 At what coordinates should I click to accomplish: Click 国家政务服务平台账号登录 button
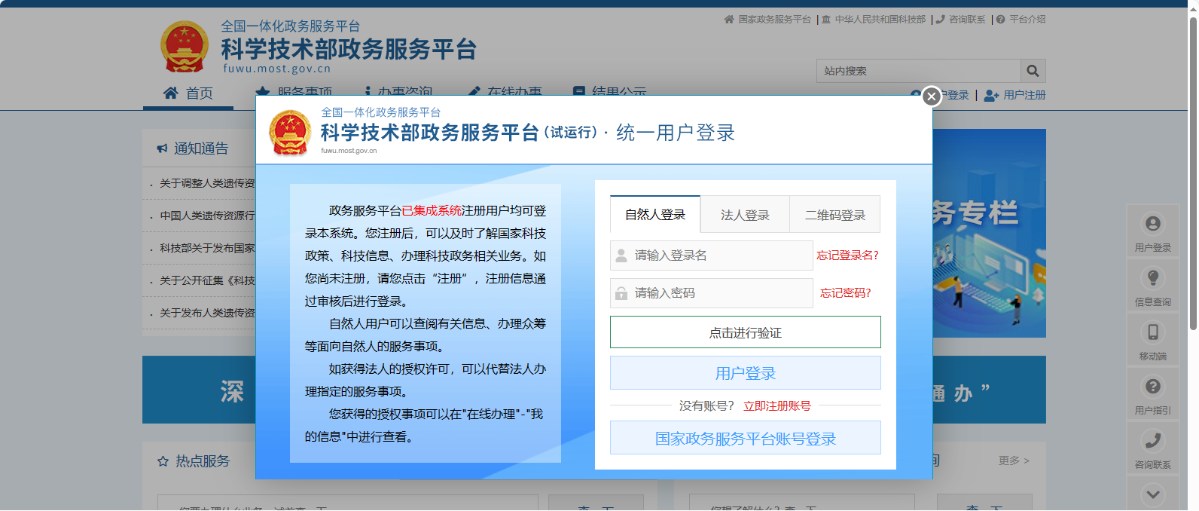(745, 438)
